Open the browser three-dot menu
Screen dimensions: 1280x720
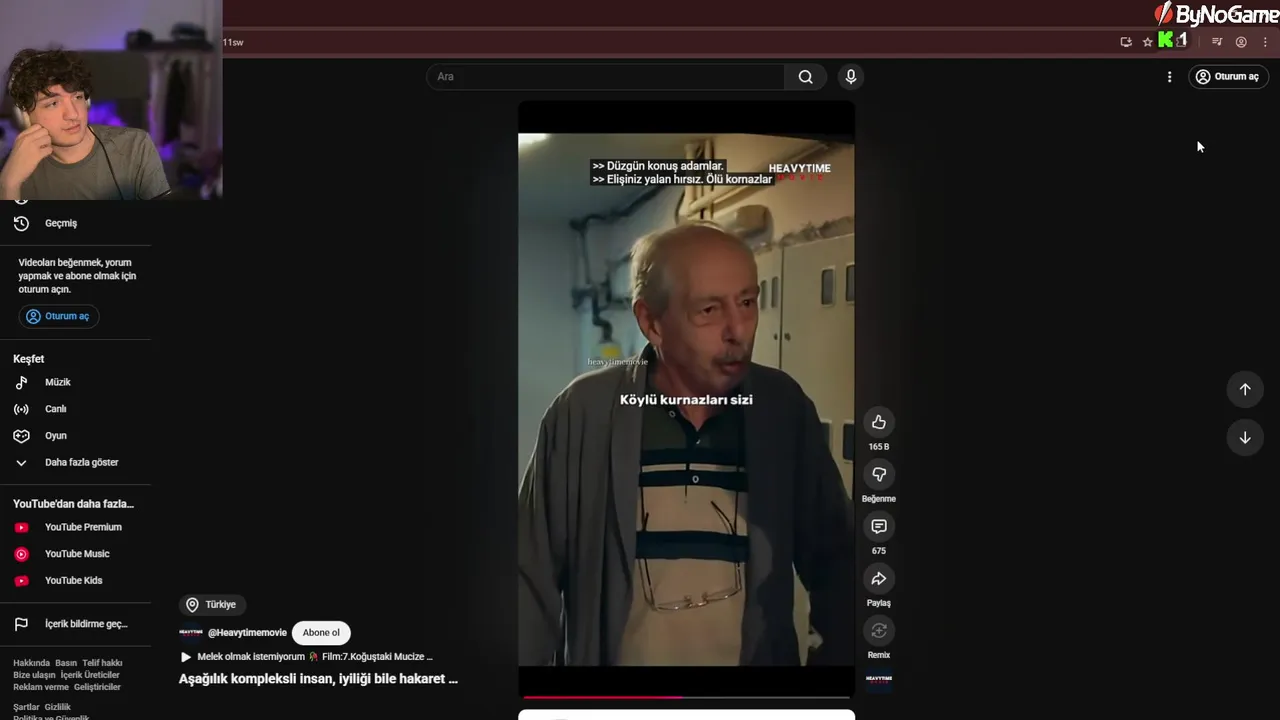point(1265,42)
